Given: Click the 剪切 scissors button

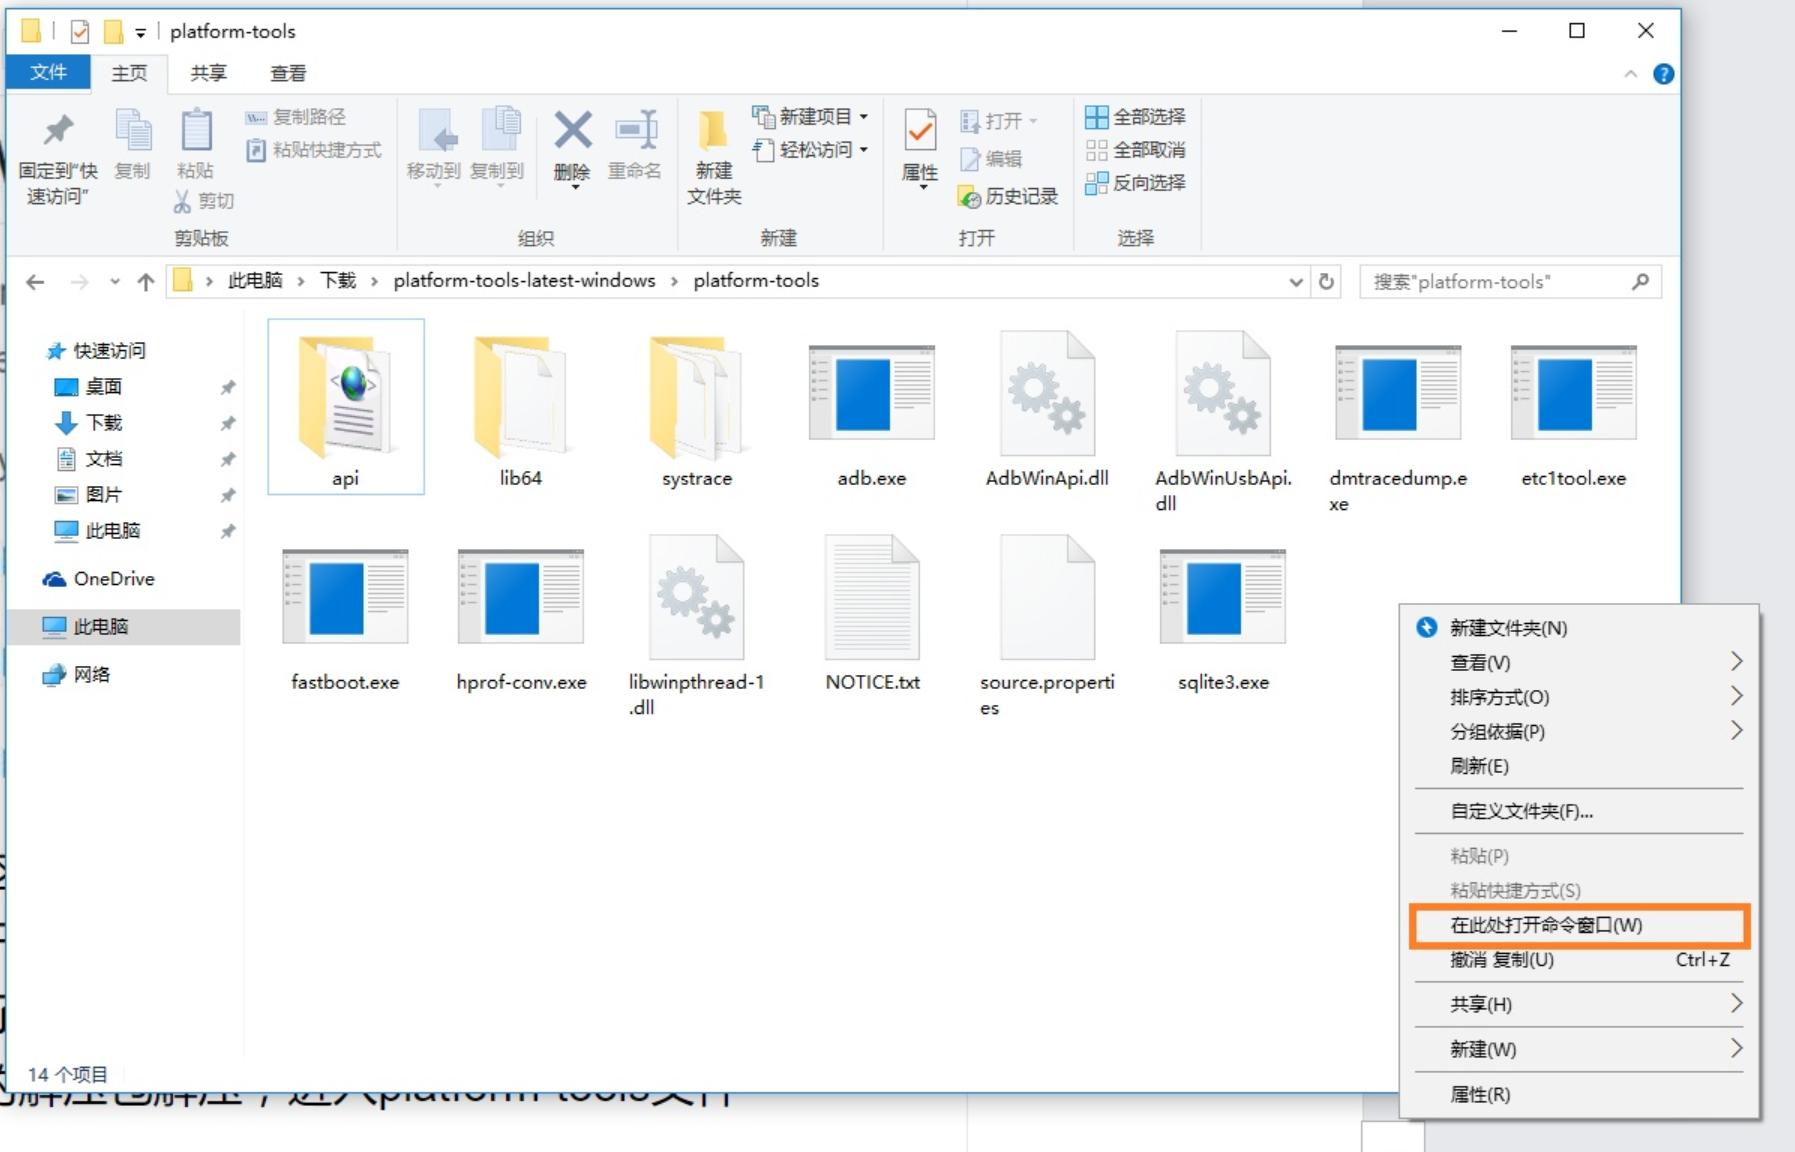Looking at the screenshot, I should (204, 201).
